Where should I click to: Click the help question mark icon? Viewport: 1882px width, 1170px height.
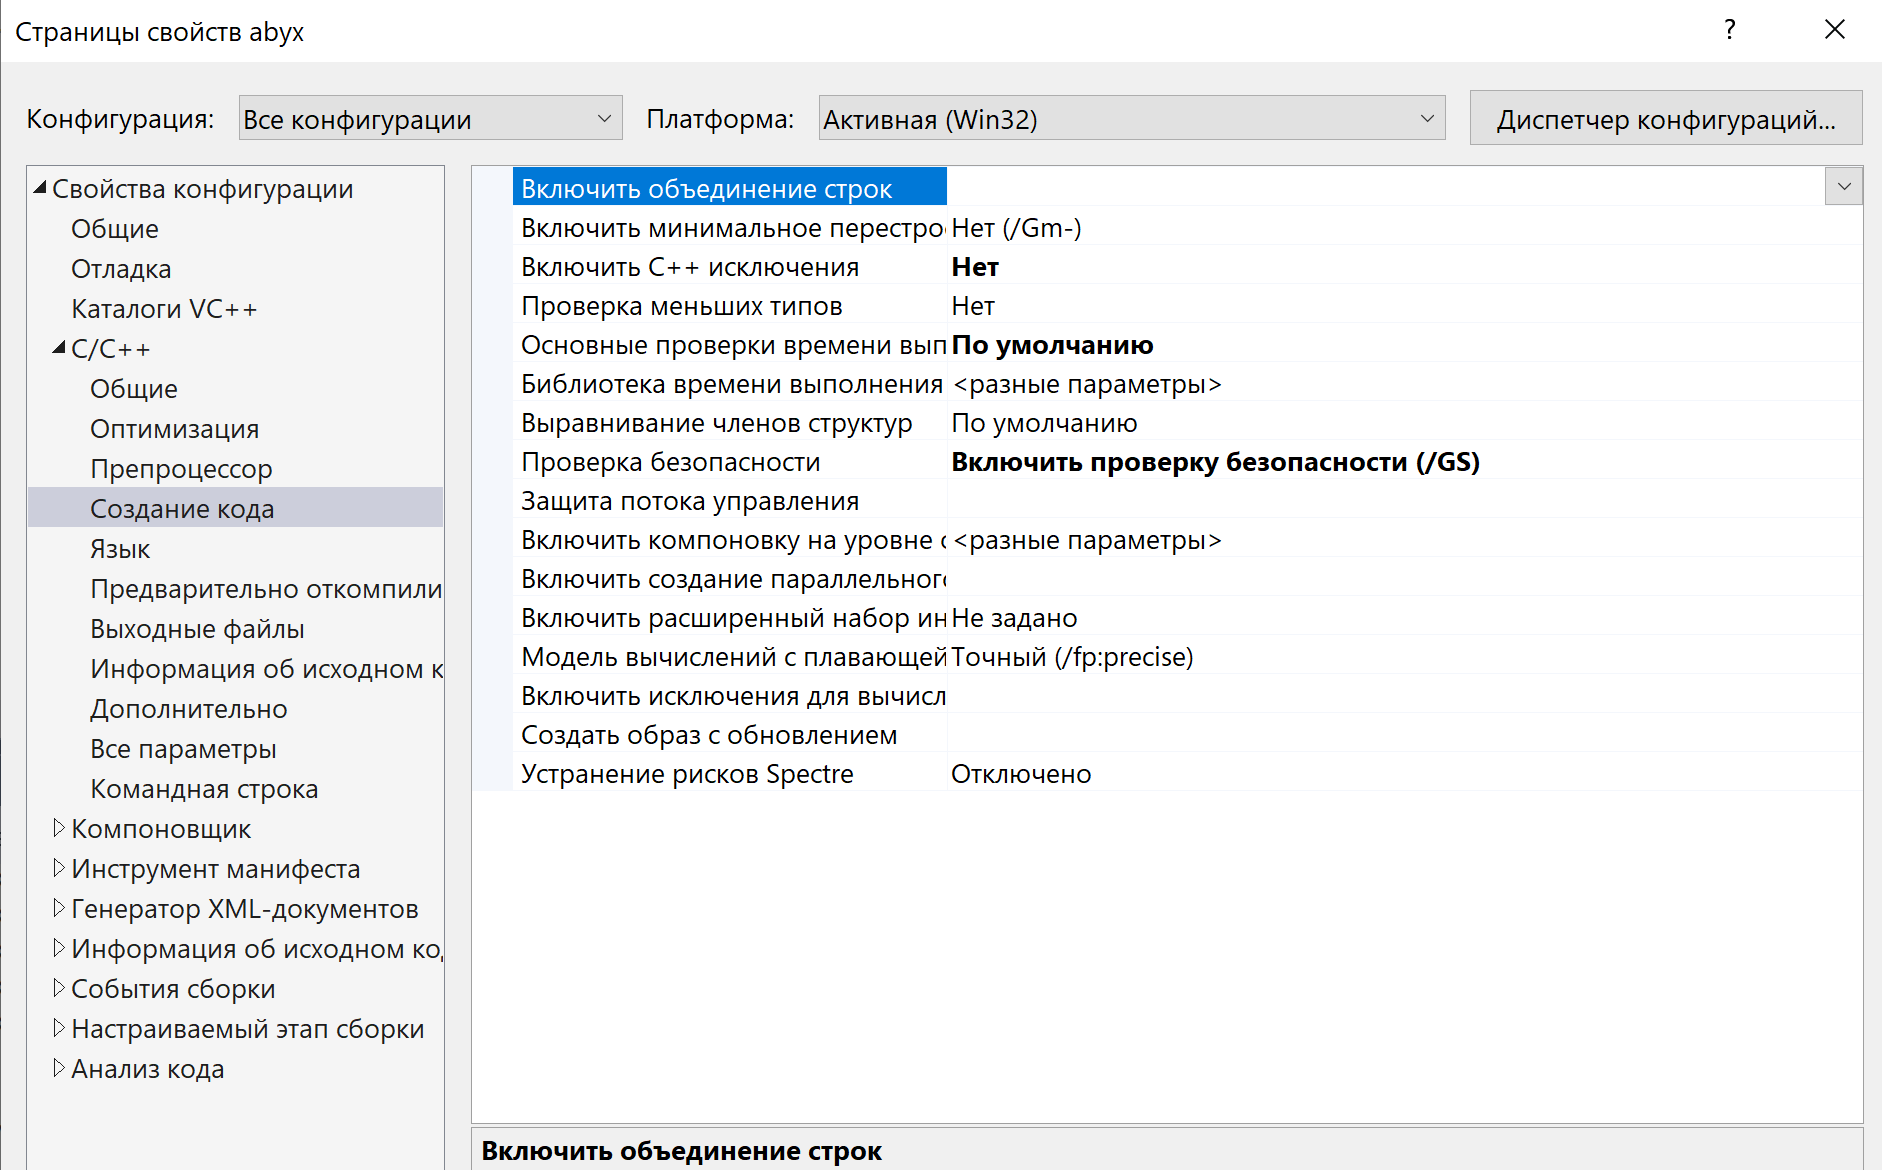pyautogui.click(x=1729, y=30)
